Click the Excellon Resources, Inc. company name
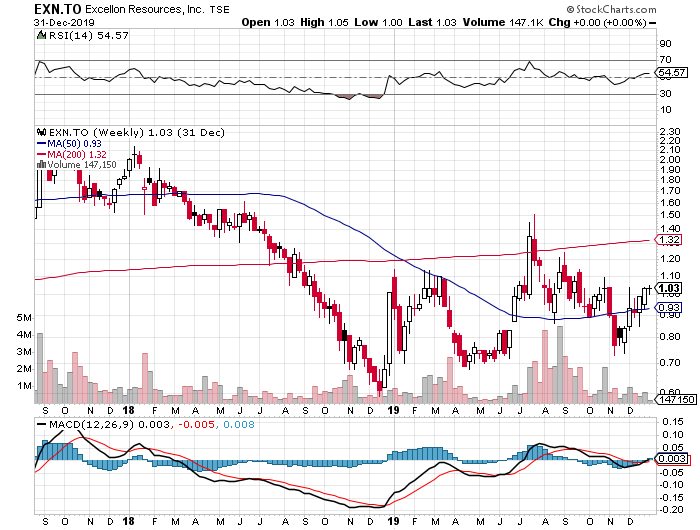700x530 pixels. 145,9
